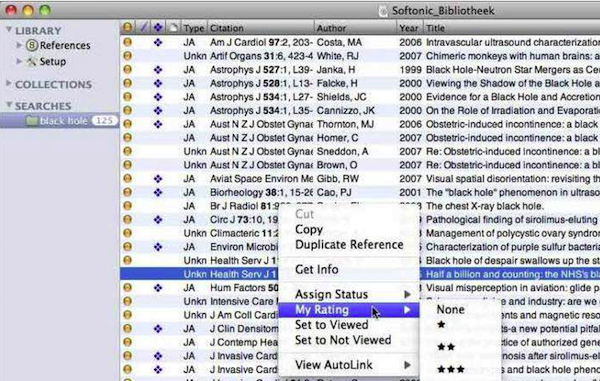
Task: Click purple diamond icon in Circ J row
Action: coord(158,220)
